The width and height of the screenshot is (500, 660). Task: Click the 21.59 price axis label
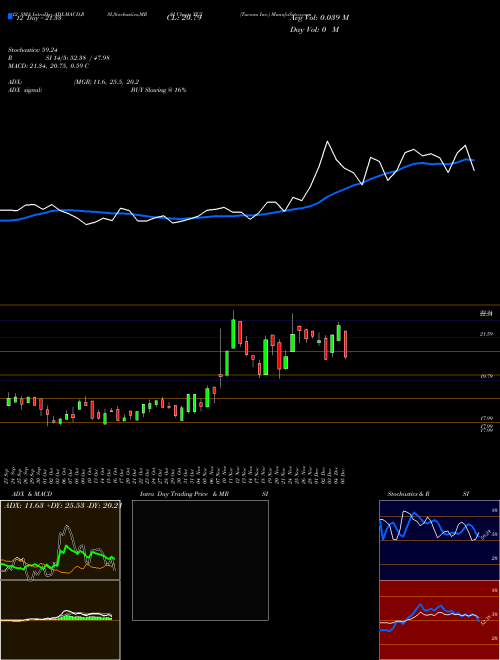point(486,334)
